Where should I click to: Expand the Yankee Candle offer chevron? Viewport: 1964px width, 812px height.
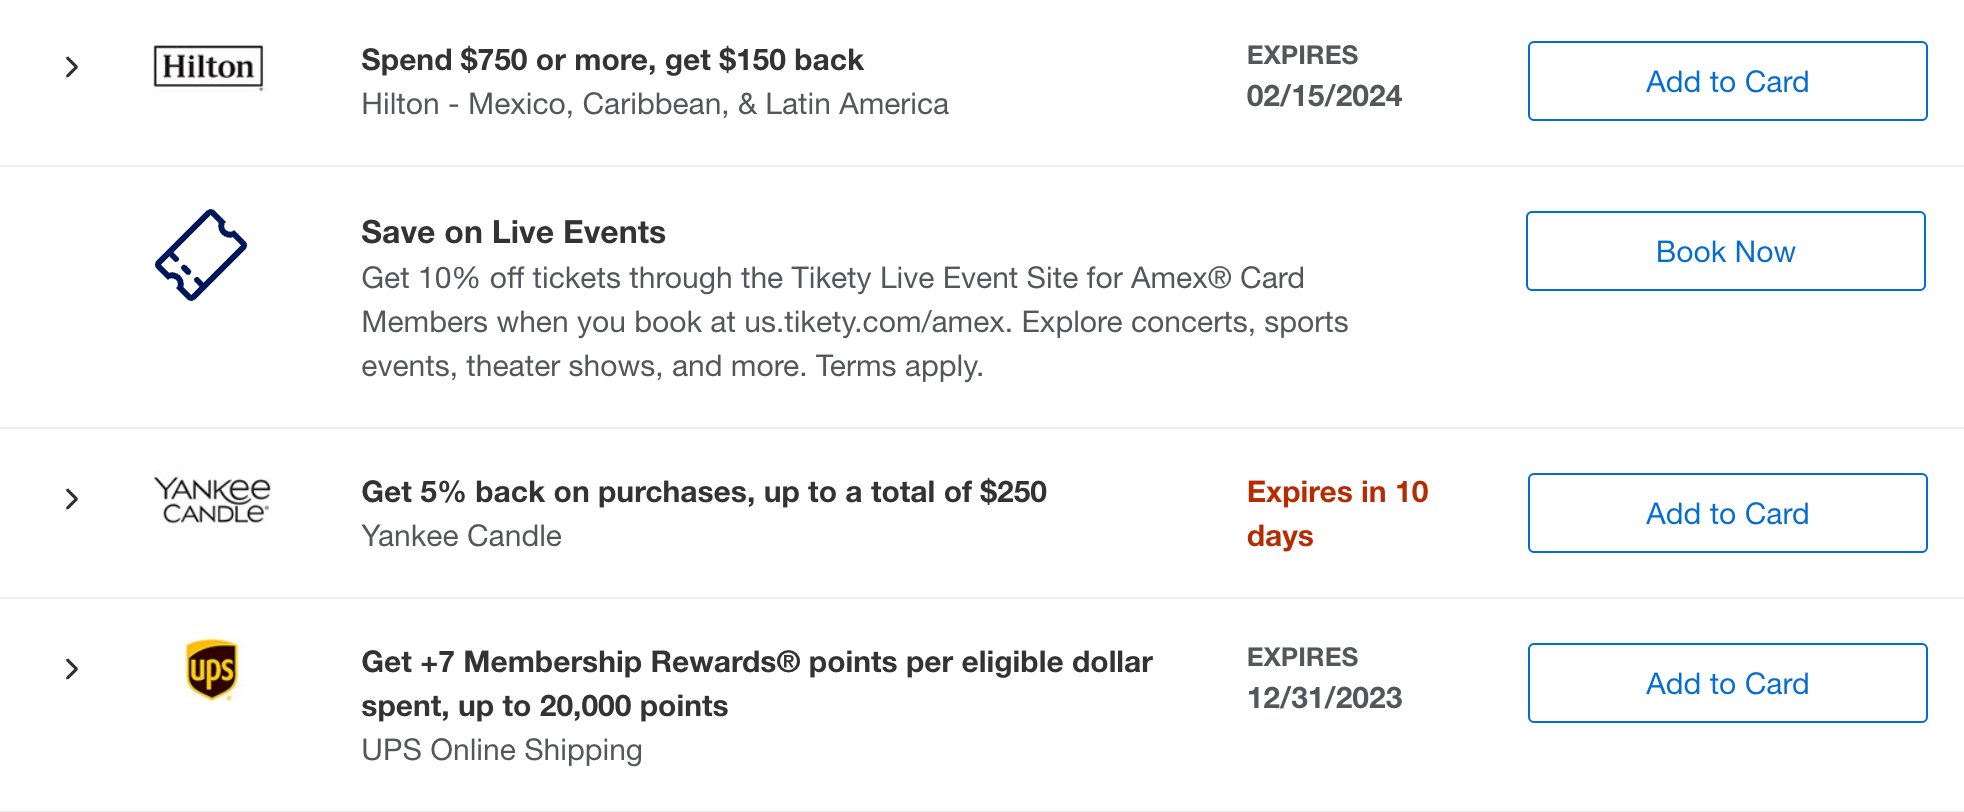72,499
